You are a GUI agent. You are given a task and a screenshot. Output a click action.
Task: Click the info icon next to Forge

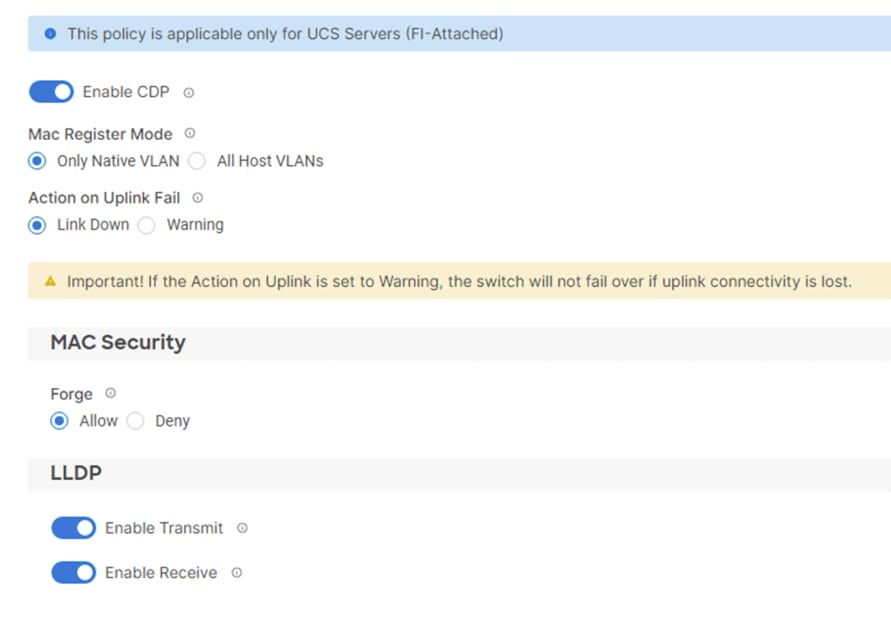[111, 393]
